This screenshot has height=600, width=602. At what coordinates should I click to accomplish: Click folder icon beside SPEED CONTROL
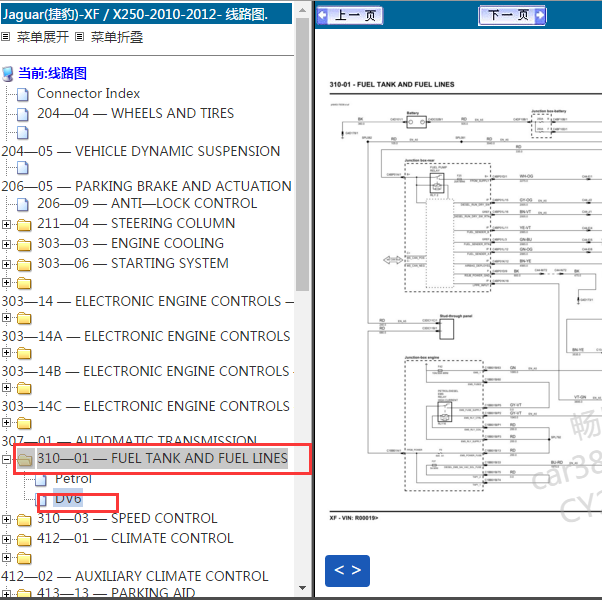point(24,520)
